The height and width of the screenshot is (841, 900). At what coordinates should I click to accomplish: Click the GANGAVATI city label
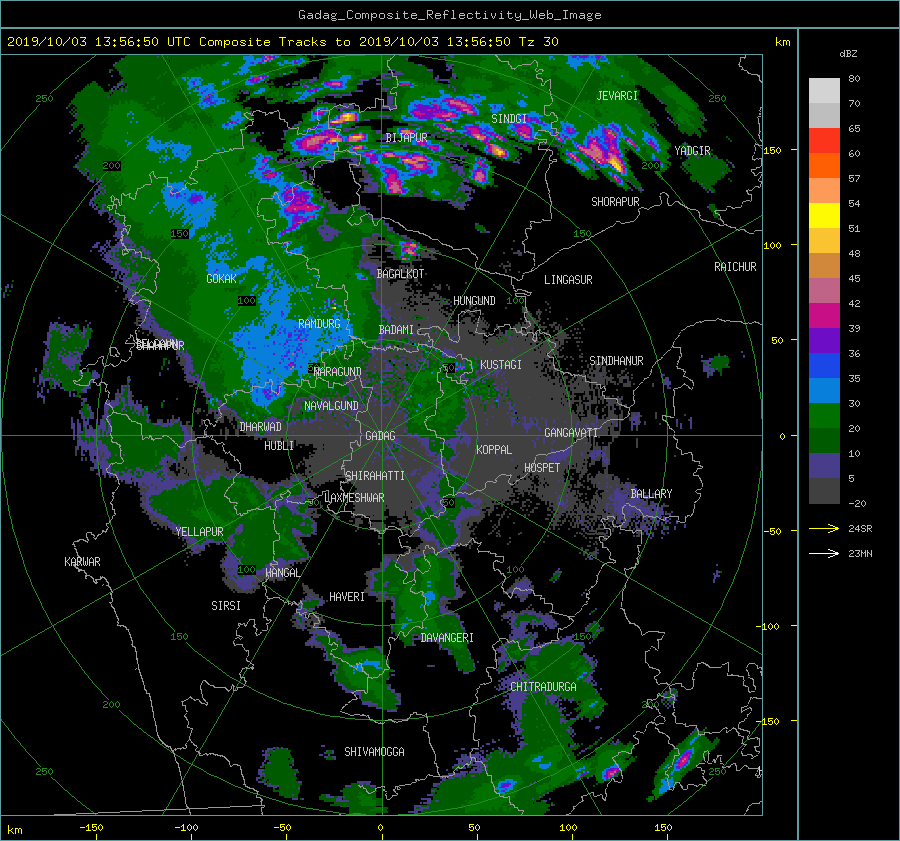[571, 433]
